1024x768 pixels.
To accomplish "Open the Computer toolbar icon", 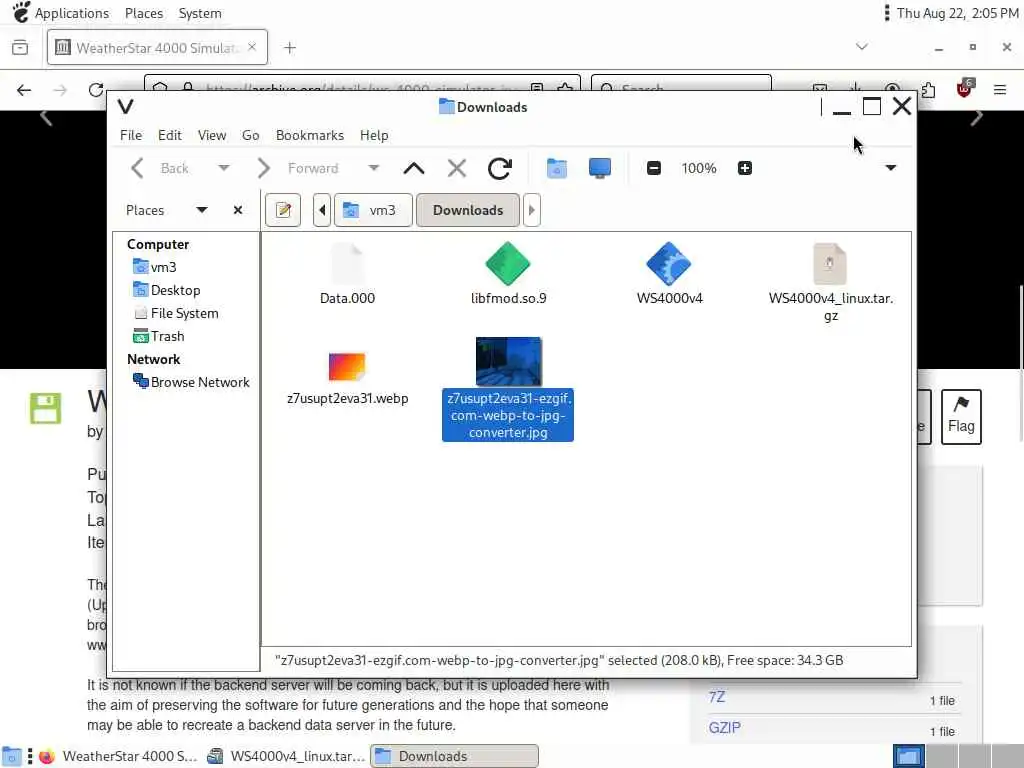I will click(600, 168).
